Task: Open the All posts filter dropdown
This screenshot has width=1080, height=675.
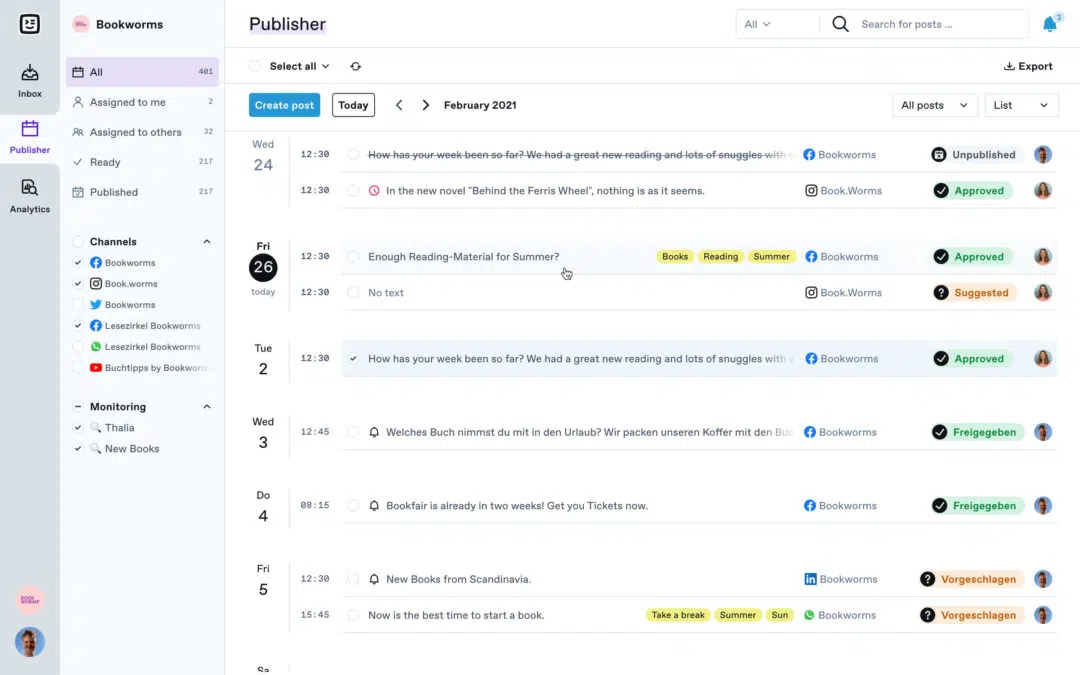Action: [934, 104]
